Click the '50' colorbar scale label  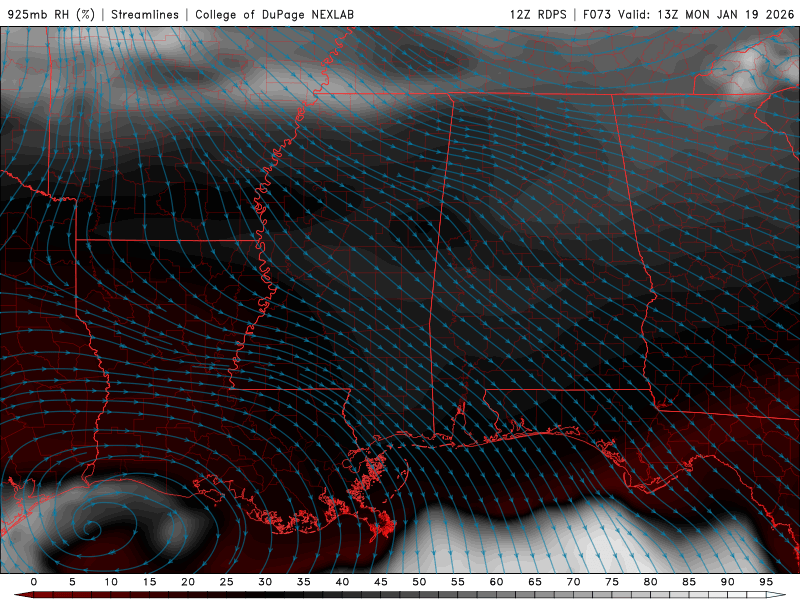pos(419,582)
